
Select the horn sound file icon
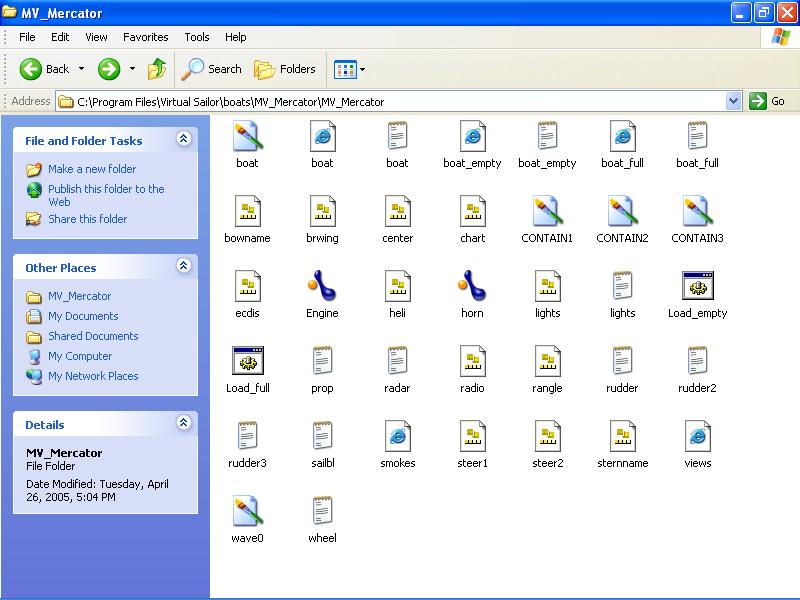point(472,286)
